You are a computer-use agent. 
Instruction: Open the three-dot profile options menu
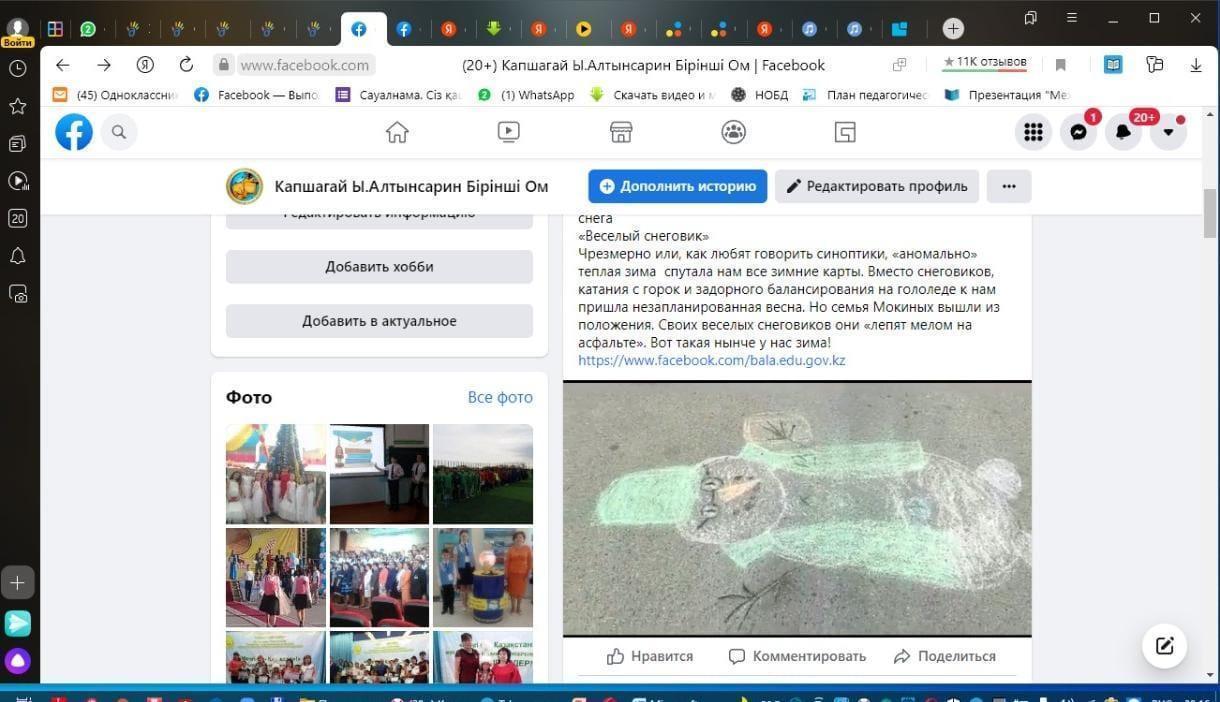pyautogui.click(x=1008, y=186)
